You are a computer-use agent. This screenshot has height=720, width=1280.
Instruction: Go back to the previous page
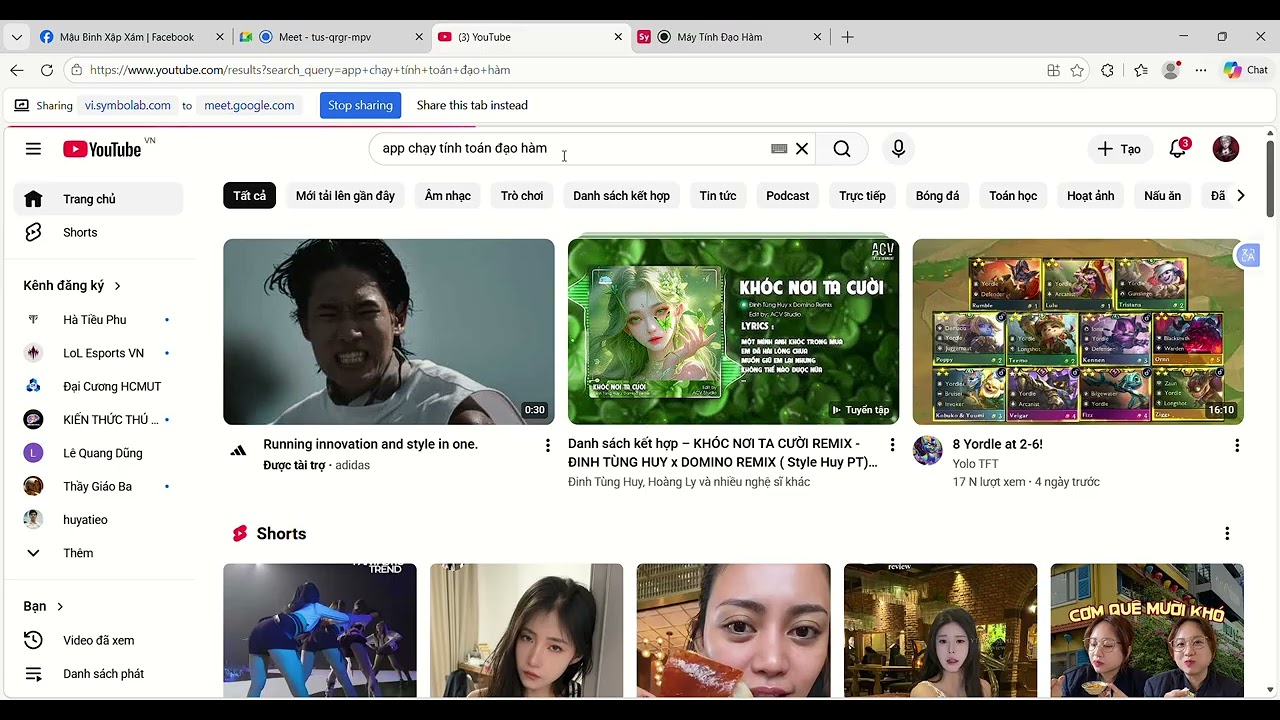pos(17,70)
